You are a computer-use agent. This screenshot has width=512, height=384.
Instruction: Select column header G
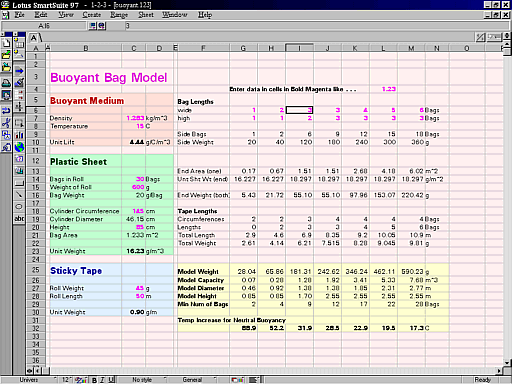(243, 48)
